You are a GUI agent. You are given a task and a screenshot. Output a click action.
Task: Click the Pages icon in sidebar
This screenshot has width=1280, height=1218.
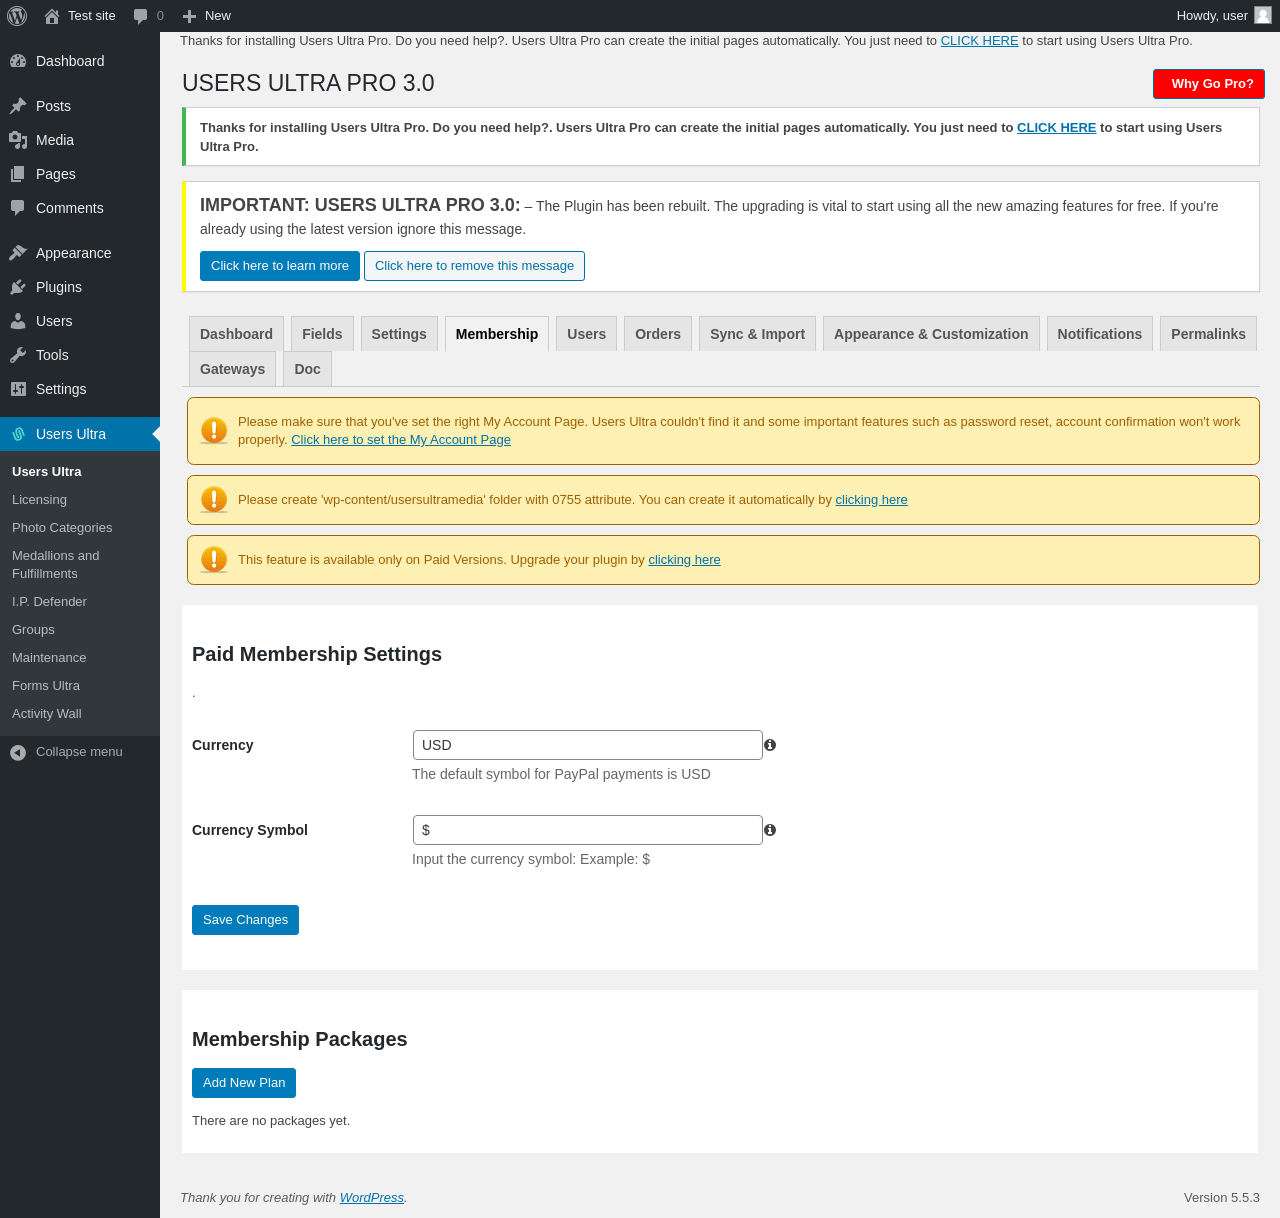click(18, 174)
